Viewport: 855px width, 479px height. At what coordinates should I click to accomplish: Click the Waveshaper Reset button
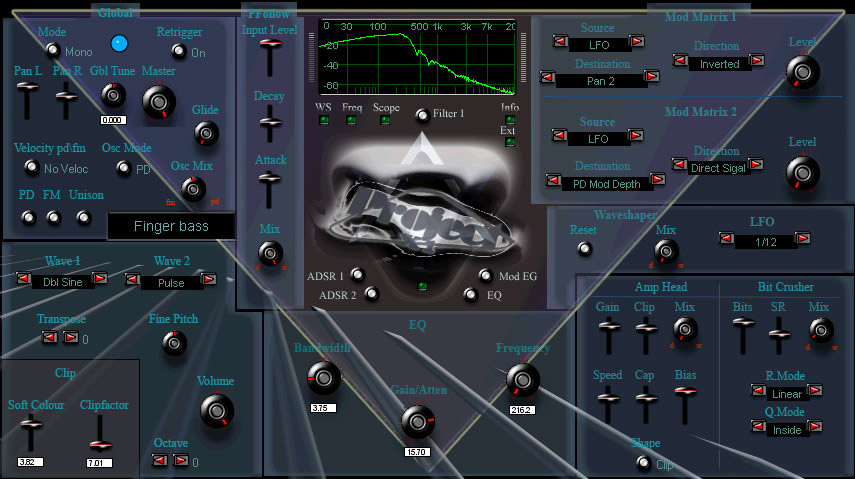pyautogui.click(x=585, y=249)
